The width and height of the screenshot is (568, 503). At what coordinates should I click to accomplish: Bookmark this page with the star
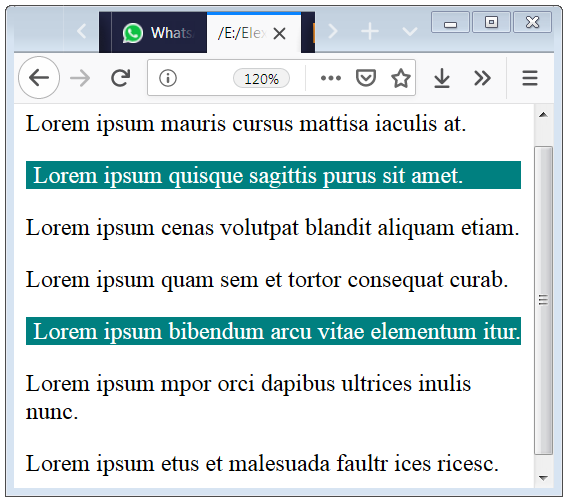pos(401,78)
